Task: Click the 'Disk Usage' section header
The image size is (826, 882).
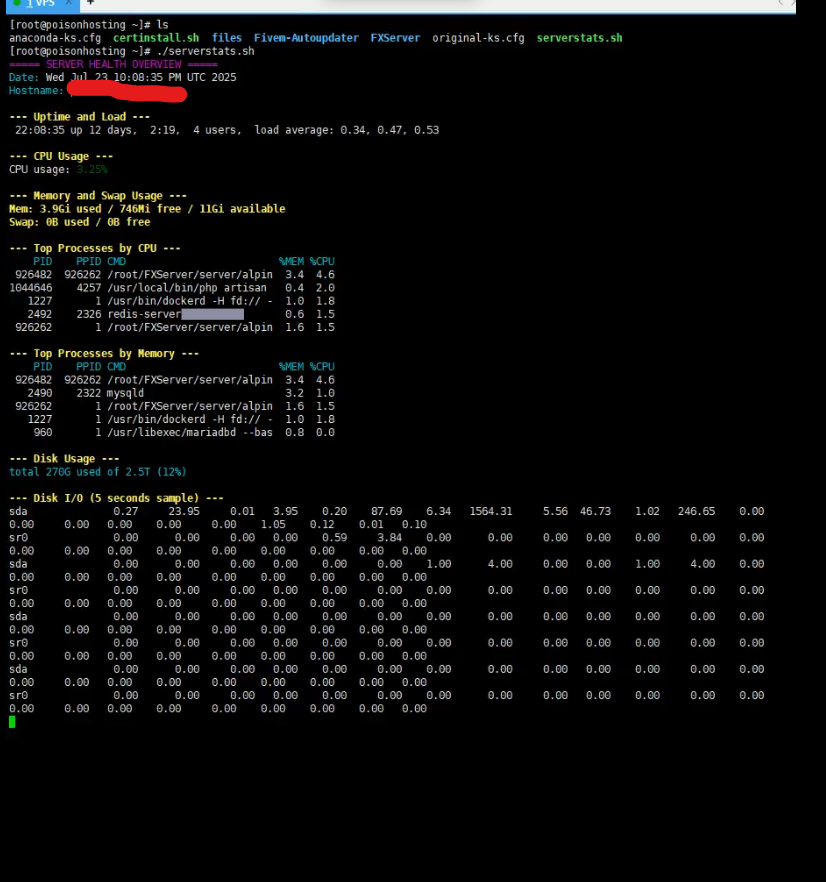Action: pos(64,458)
